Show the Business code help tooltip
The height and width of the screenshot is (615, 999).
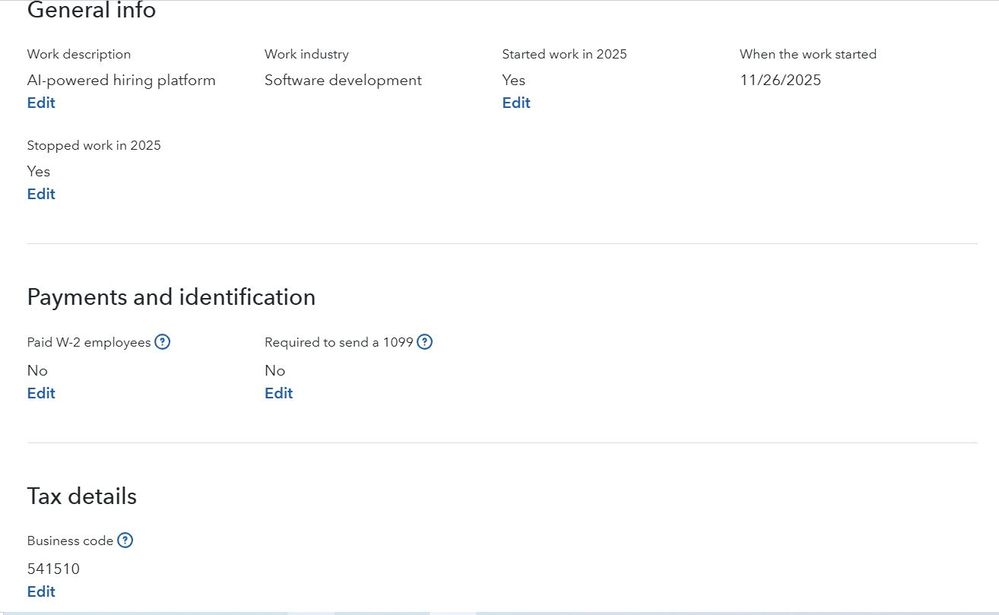coord(125,541)
